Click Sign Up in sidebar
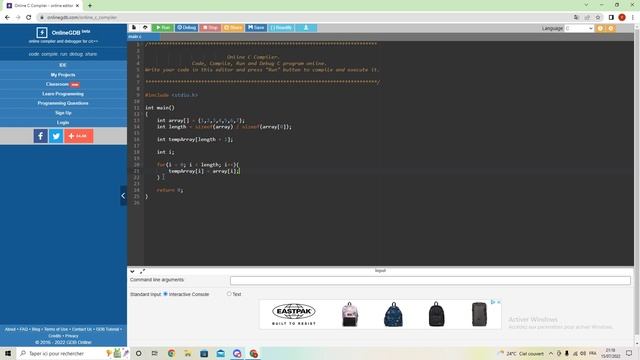The width and height of the screenshot is (640, 360). tap(63, 113)
